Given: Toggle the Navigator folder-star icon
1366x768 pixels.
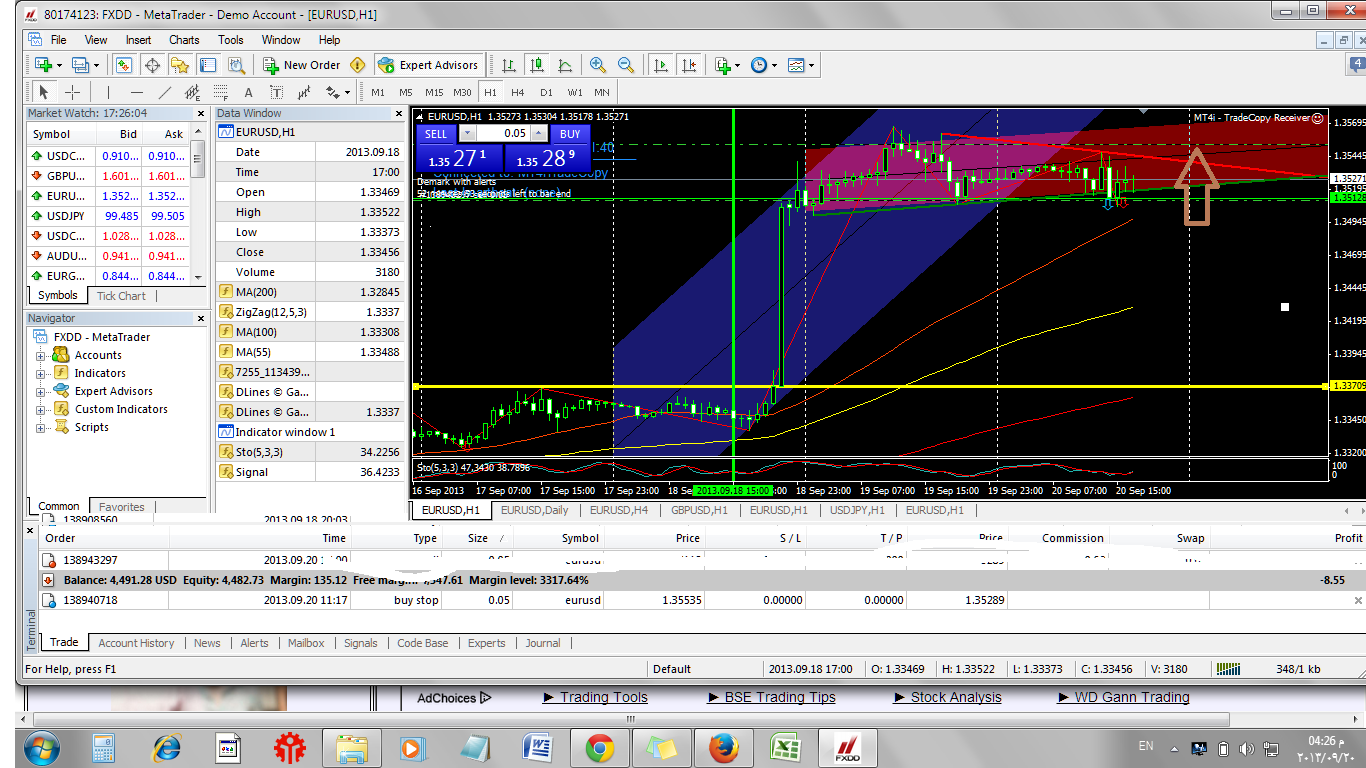Looking at the screenshot, I should pyautogui.click(x=180, y=65).
